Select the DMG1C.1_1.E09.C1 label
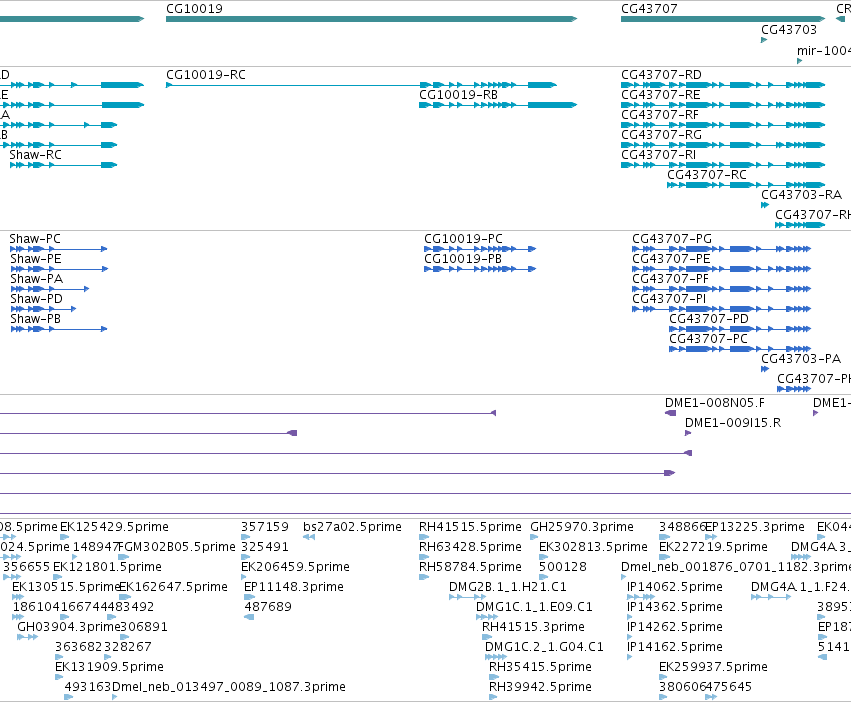The width and height of the screenshot is (851, 702). point(534,607)
